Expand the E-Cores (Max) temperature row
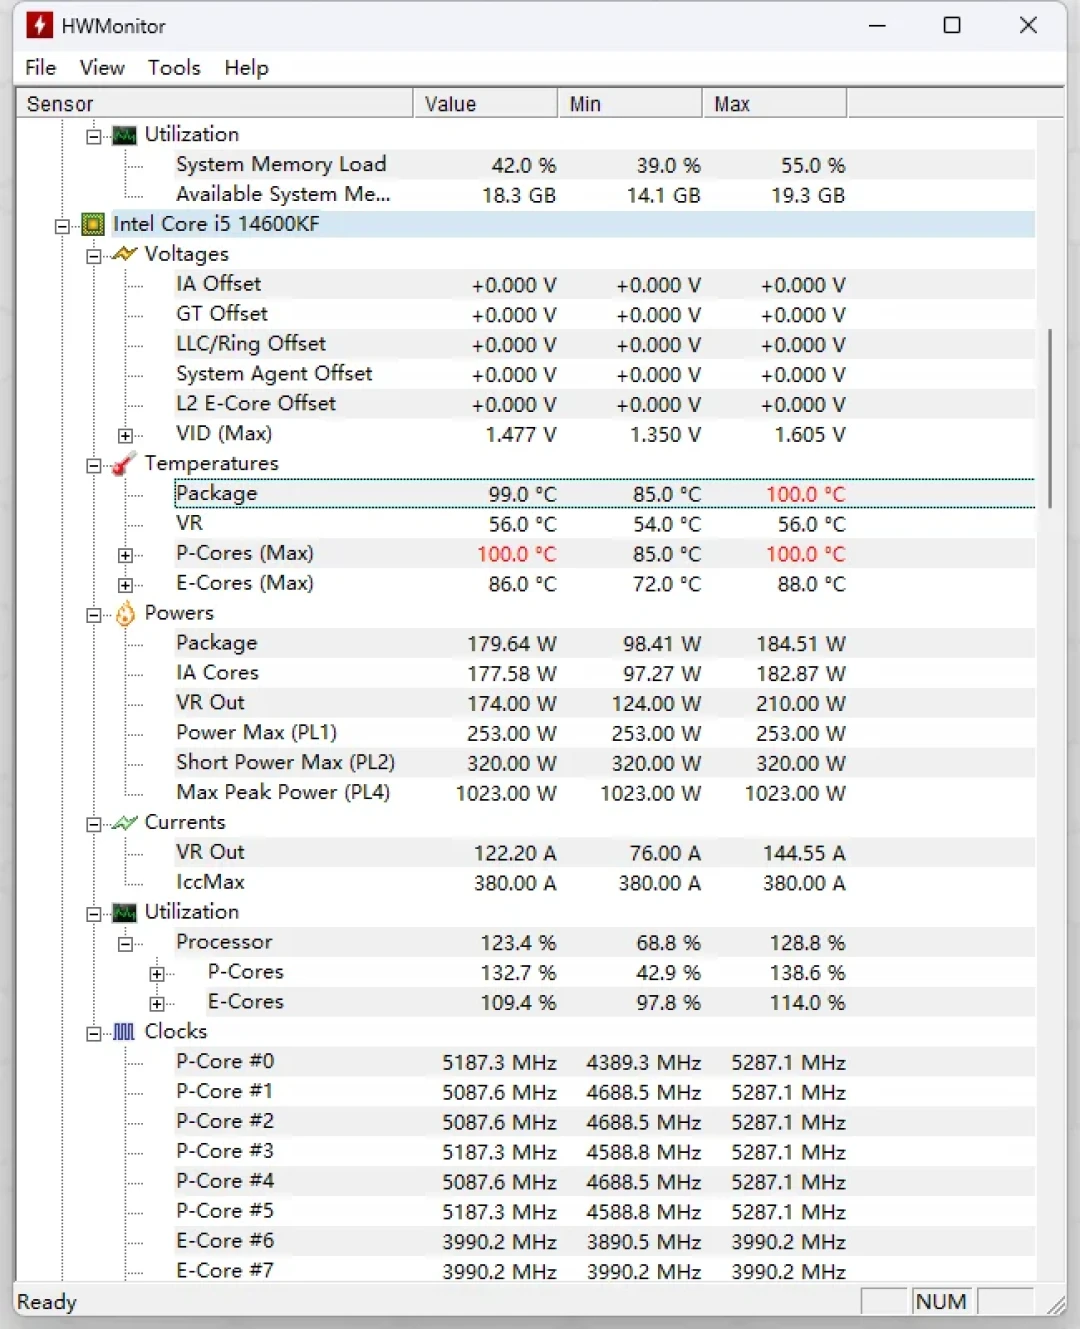 pos(125,585)
